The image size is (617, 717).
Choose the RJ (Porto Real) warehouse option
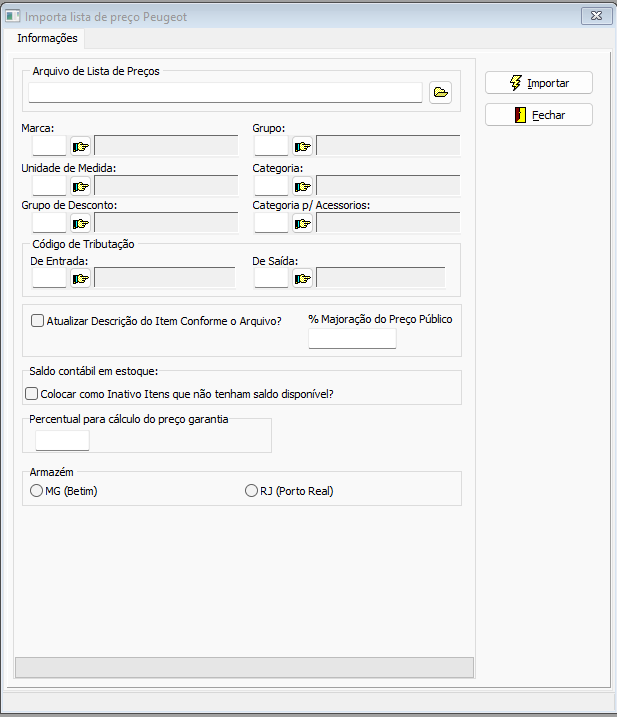pos(252,491)
